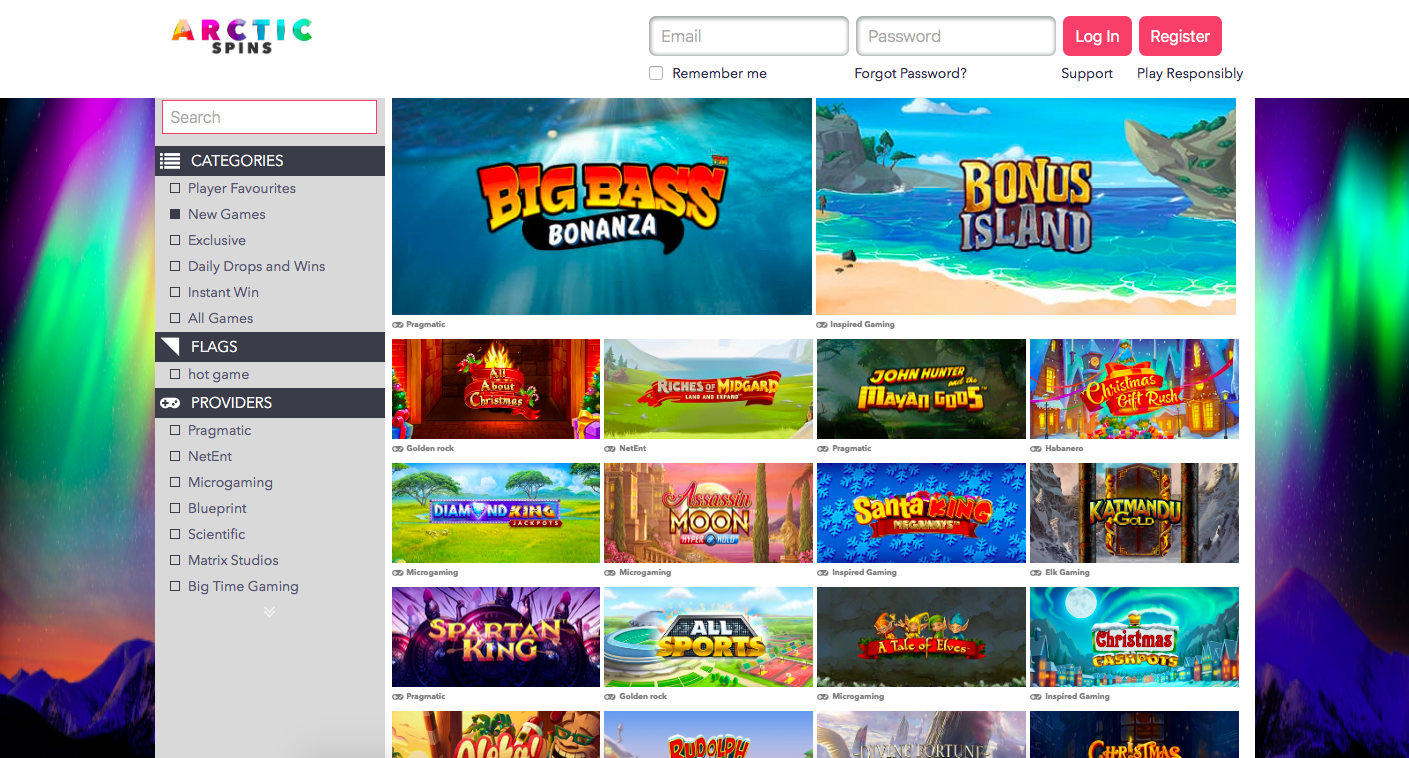
Task: Check the Exclusive category box
Action: [x=175, y=240]
